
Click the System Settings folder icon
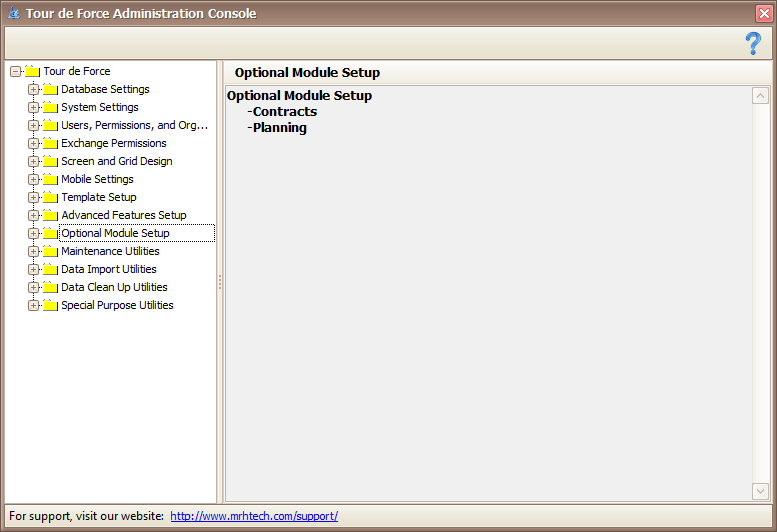51,107
